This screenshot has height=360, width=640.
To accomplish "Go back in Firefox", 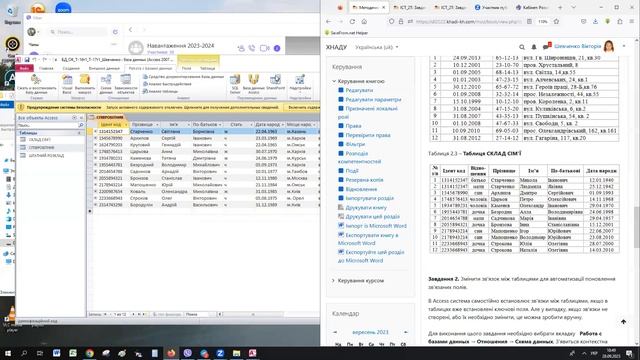I will [x=329, y=22].
